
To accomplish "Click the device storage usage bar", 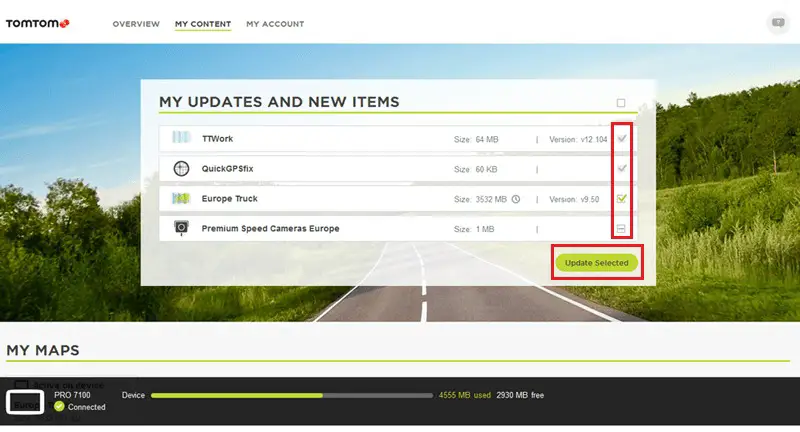I will pos(292,395).
